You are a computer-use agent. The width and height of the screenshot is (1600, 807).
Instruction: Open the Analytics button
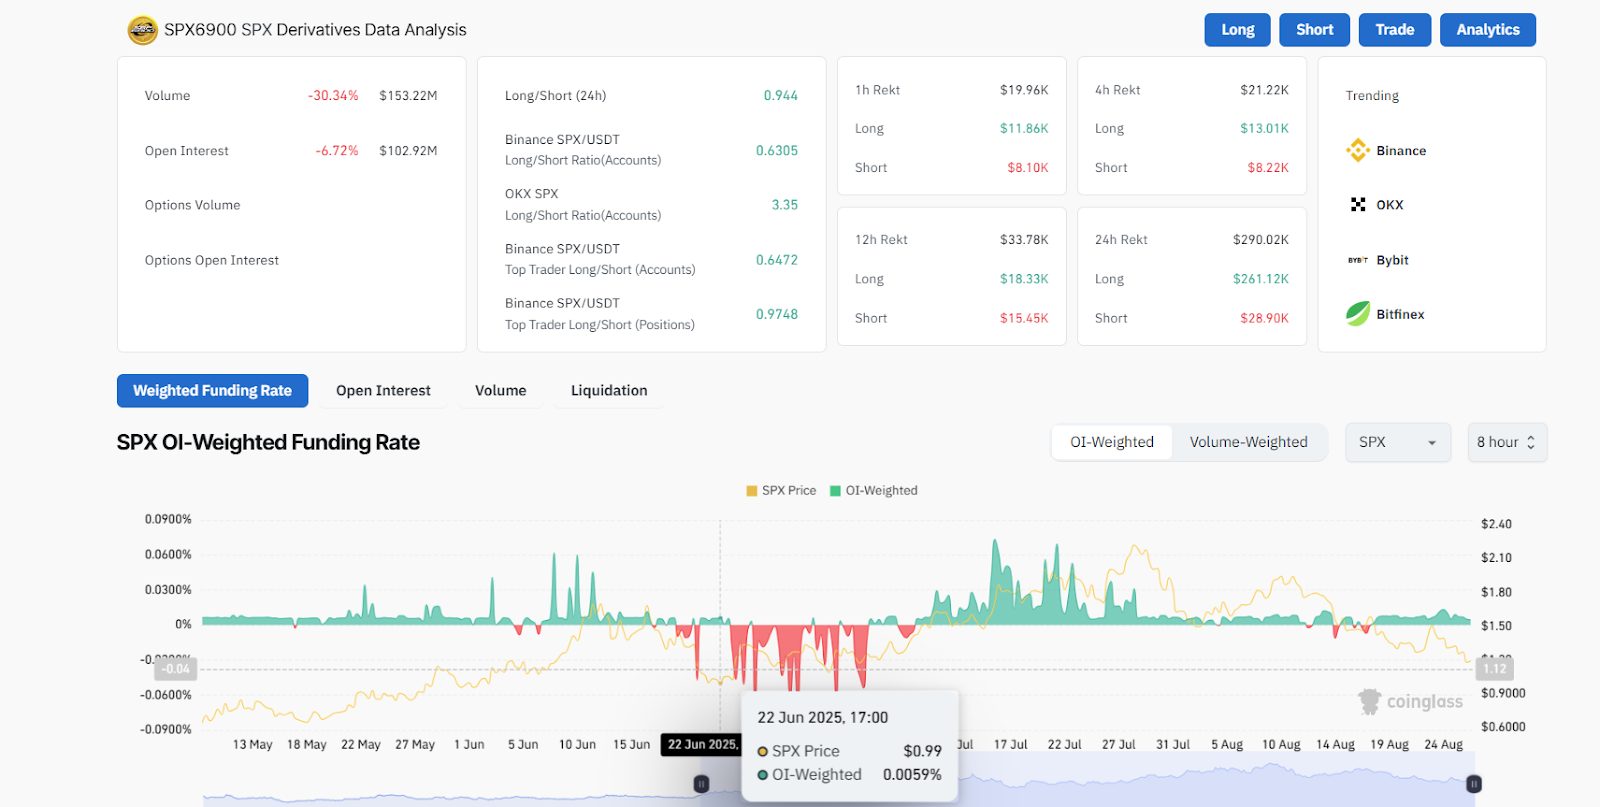1487,30
